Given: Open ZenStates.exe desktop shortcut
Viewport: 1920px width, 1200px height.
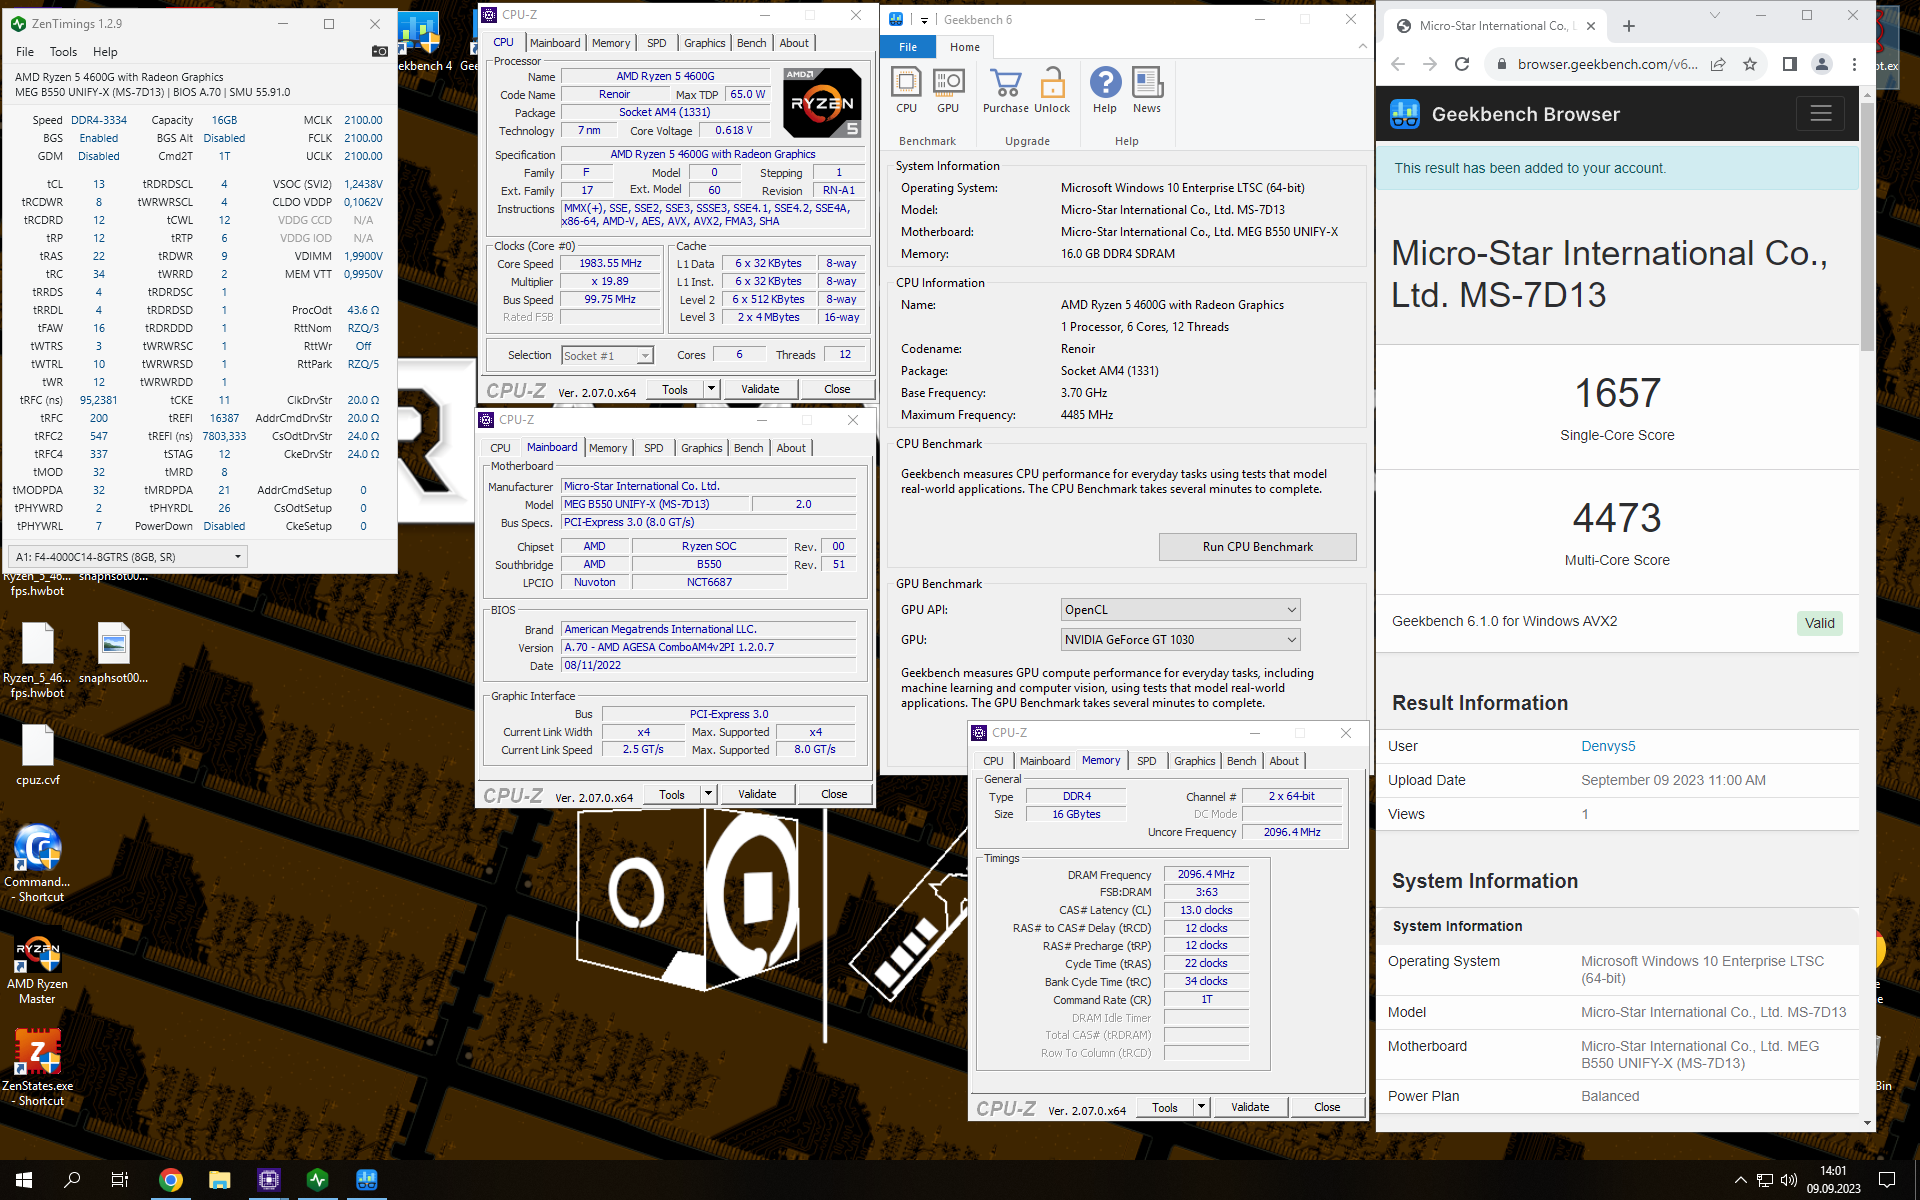Looking at the screenshot, I should point(37,1068).
